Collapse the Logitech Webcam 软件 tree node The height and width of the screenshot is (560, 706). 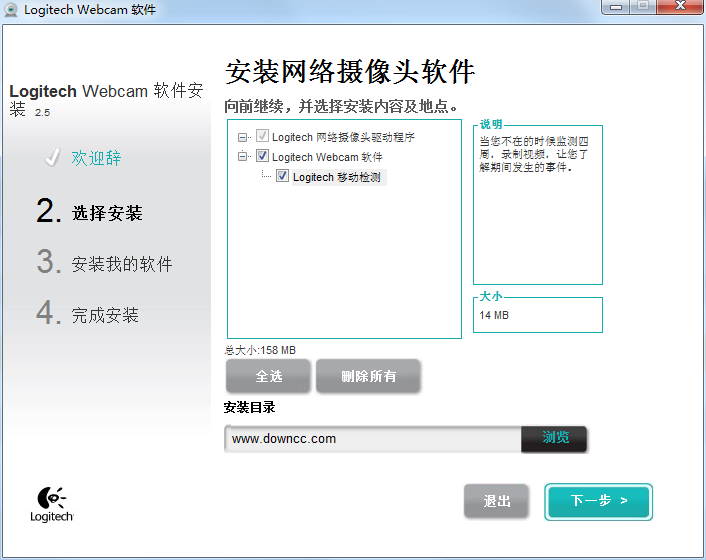[243, 157]
